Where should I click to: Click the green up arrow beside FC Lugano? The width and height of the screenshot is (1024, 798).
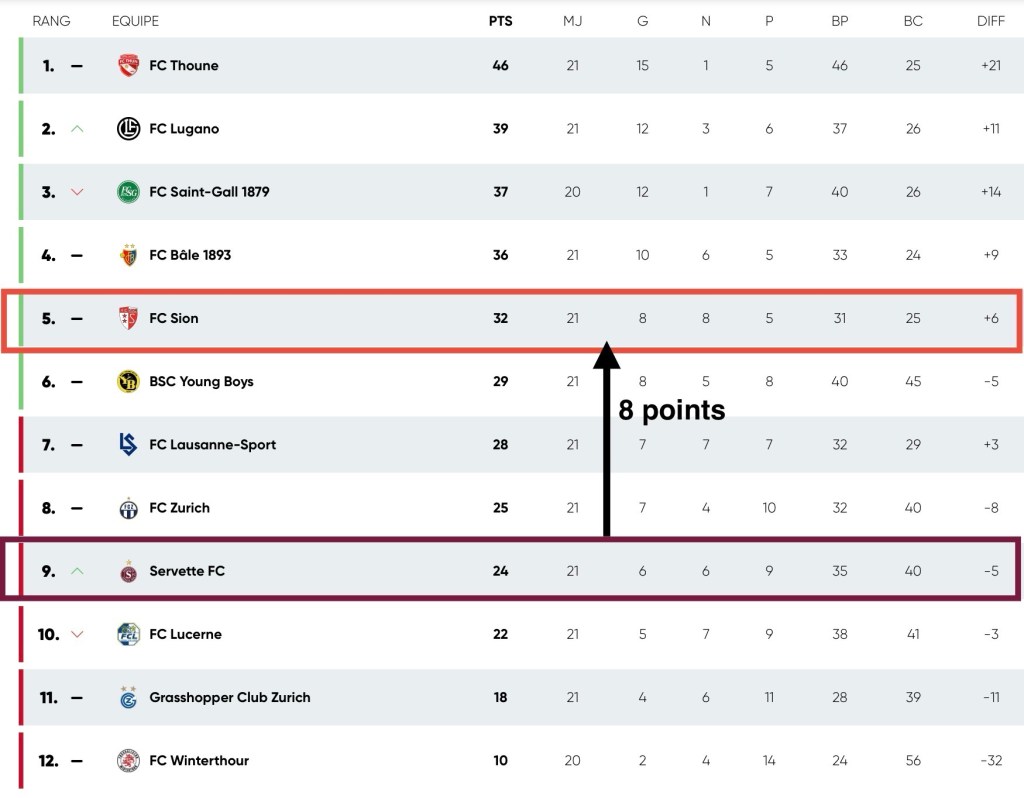point(78,129)
